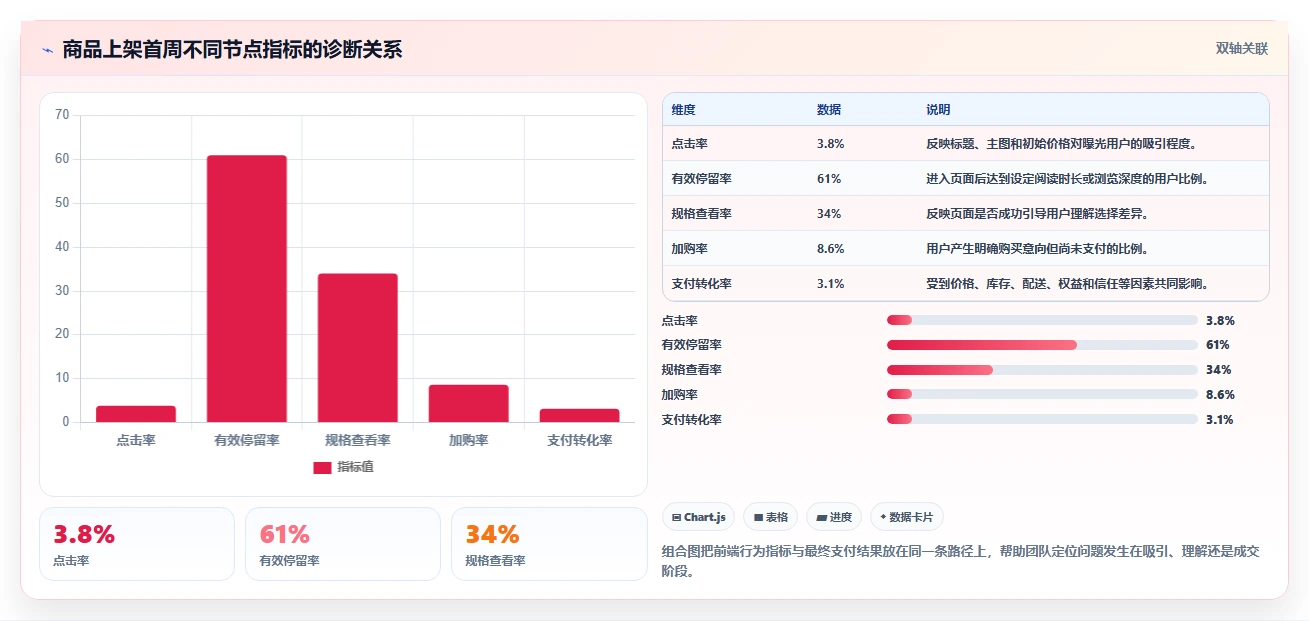Click the 有效停留率 bar in the chart
1309x621 pixels.
[x=247, y=289]
